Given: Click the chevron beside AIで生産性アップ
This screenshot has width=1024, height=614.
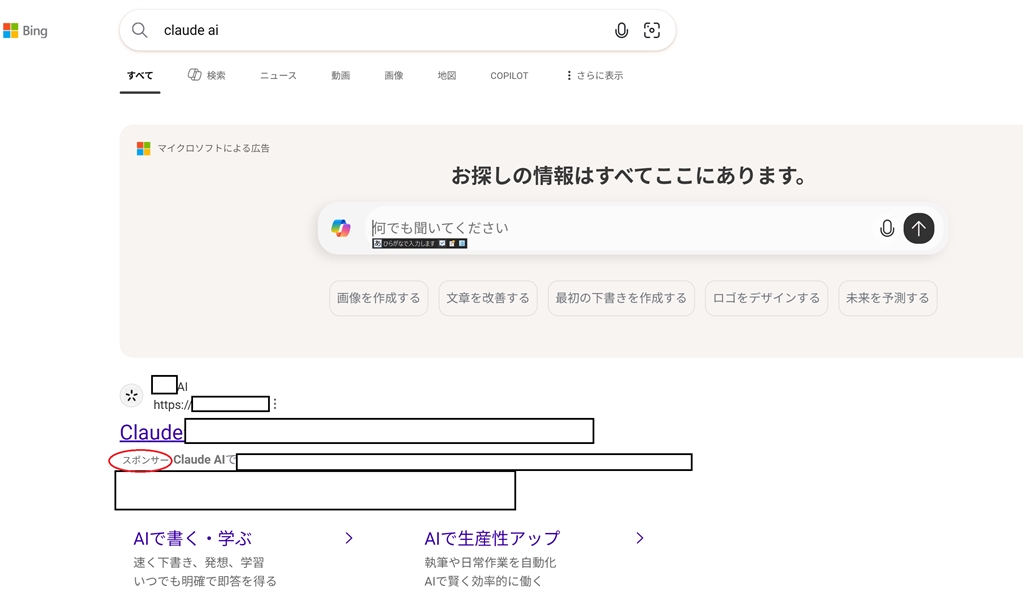Looking at the screenshot, I should click(640, 538).
